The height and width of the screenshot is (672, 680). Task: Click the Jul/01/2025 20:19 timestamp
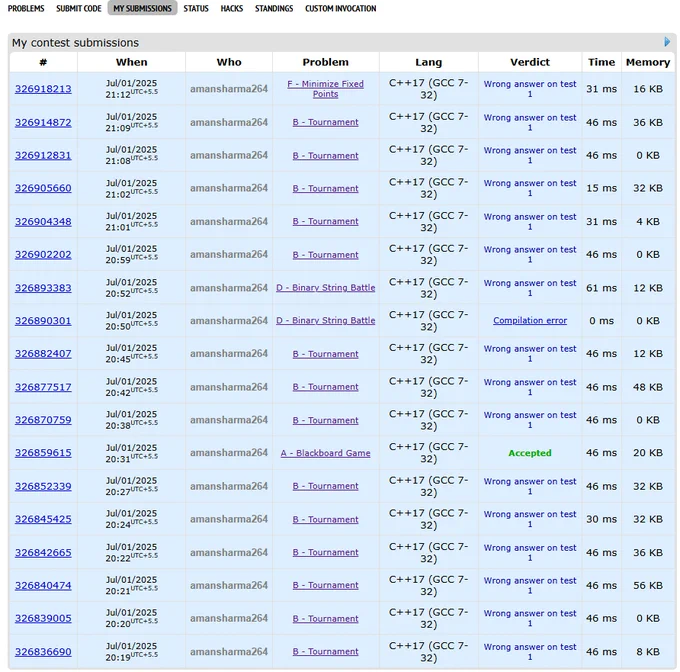(131, 652)
